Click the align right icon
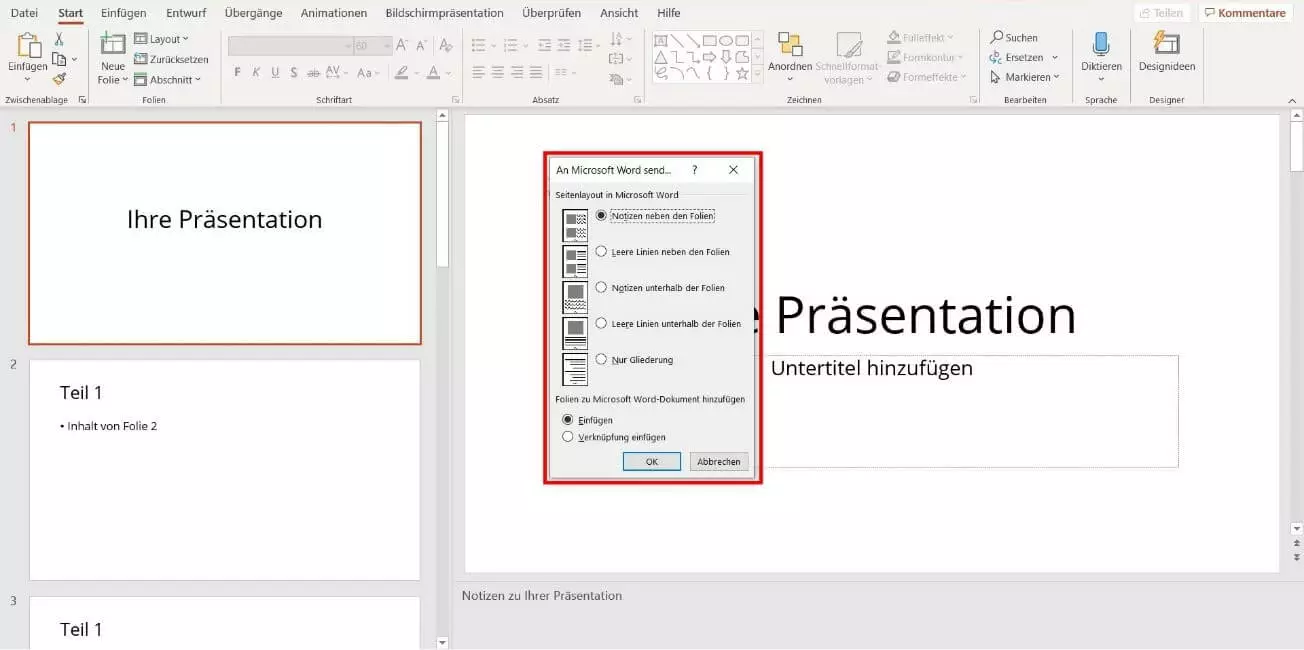The height and width of the screenshot is (650, 1304). coord(517,73)
